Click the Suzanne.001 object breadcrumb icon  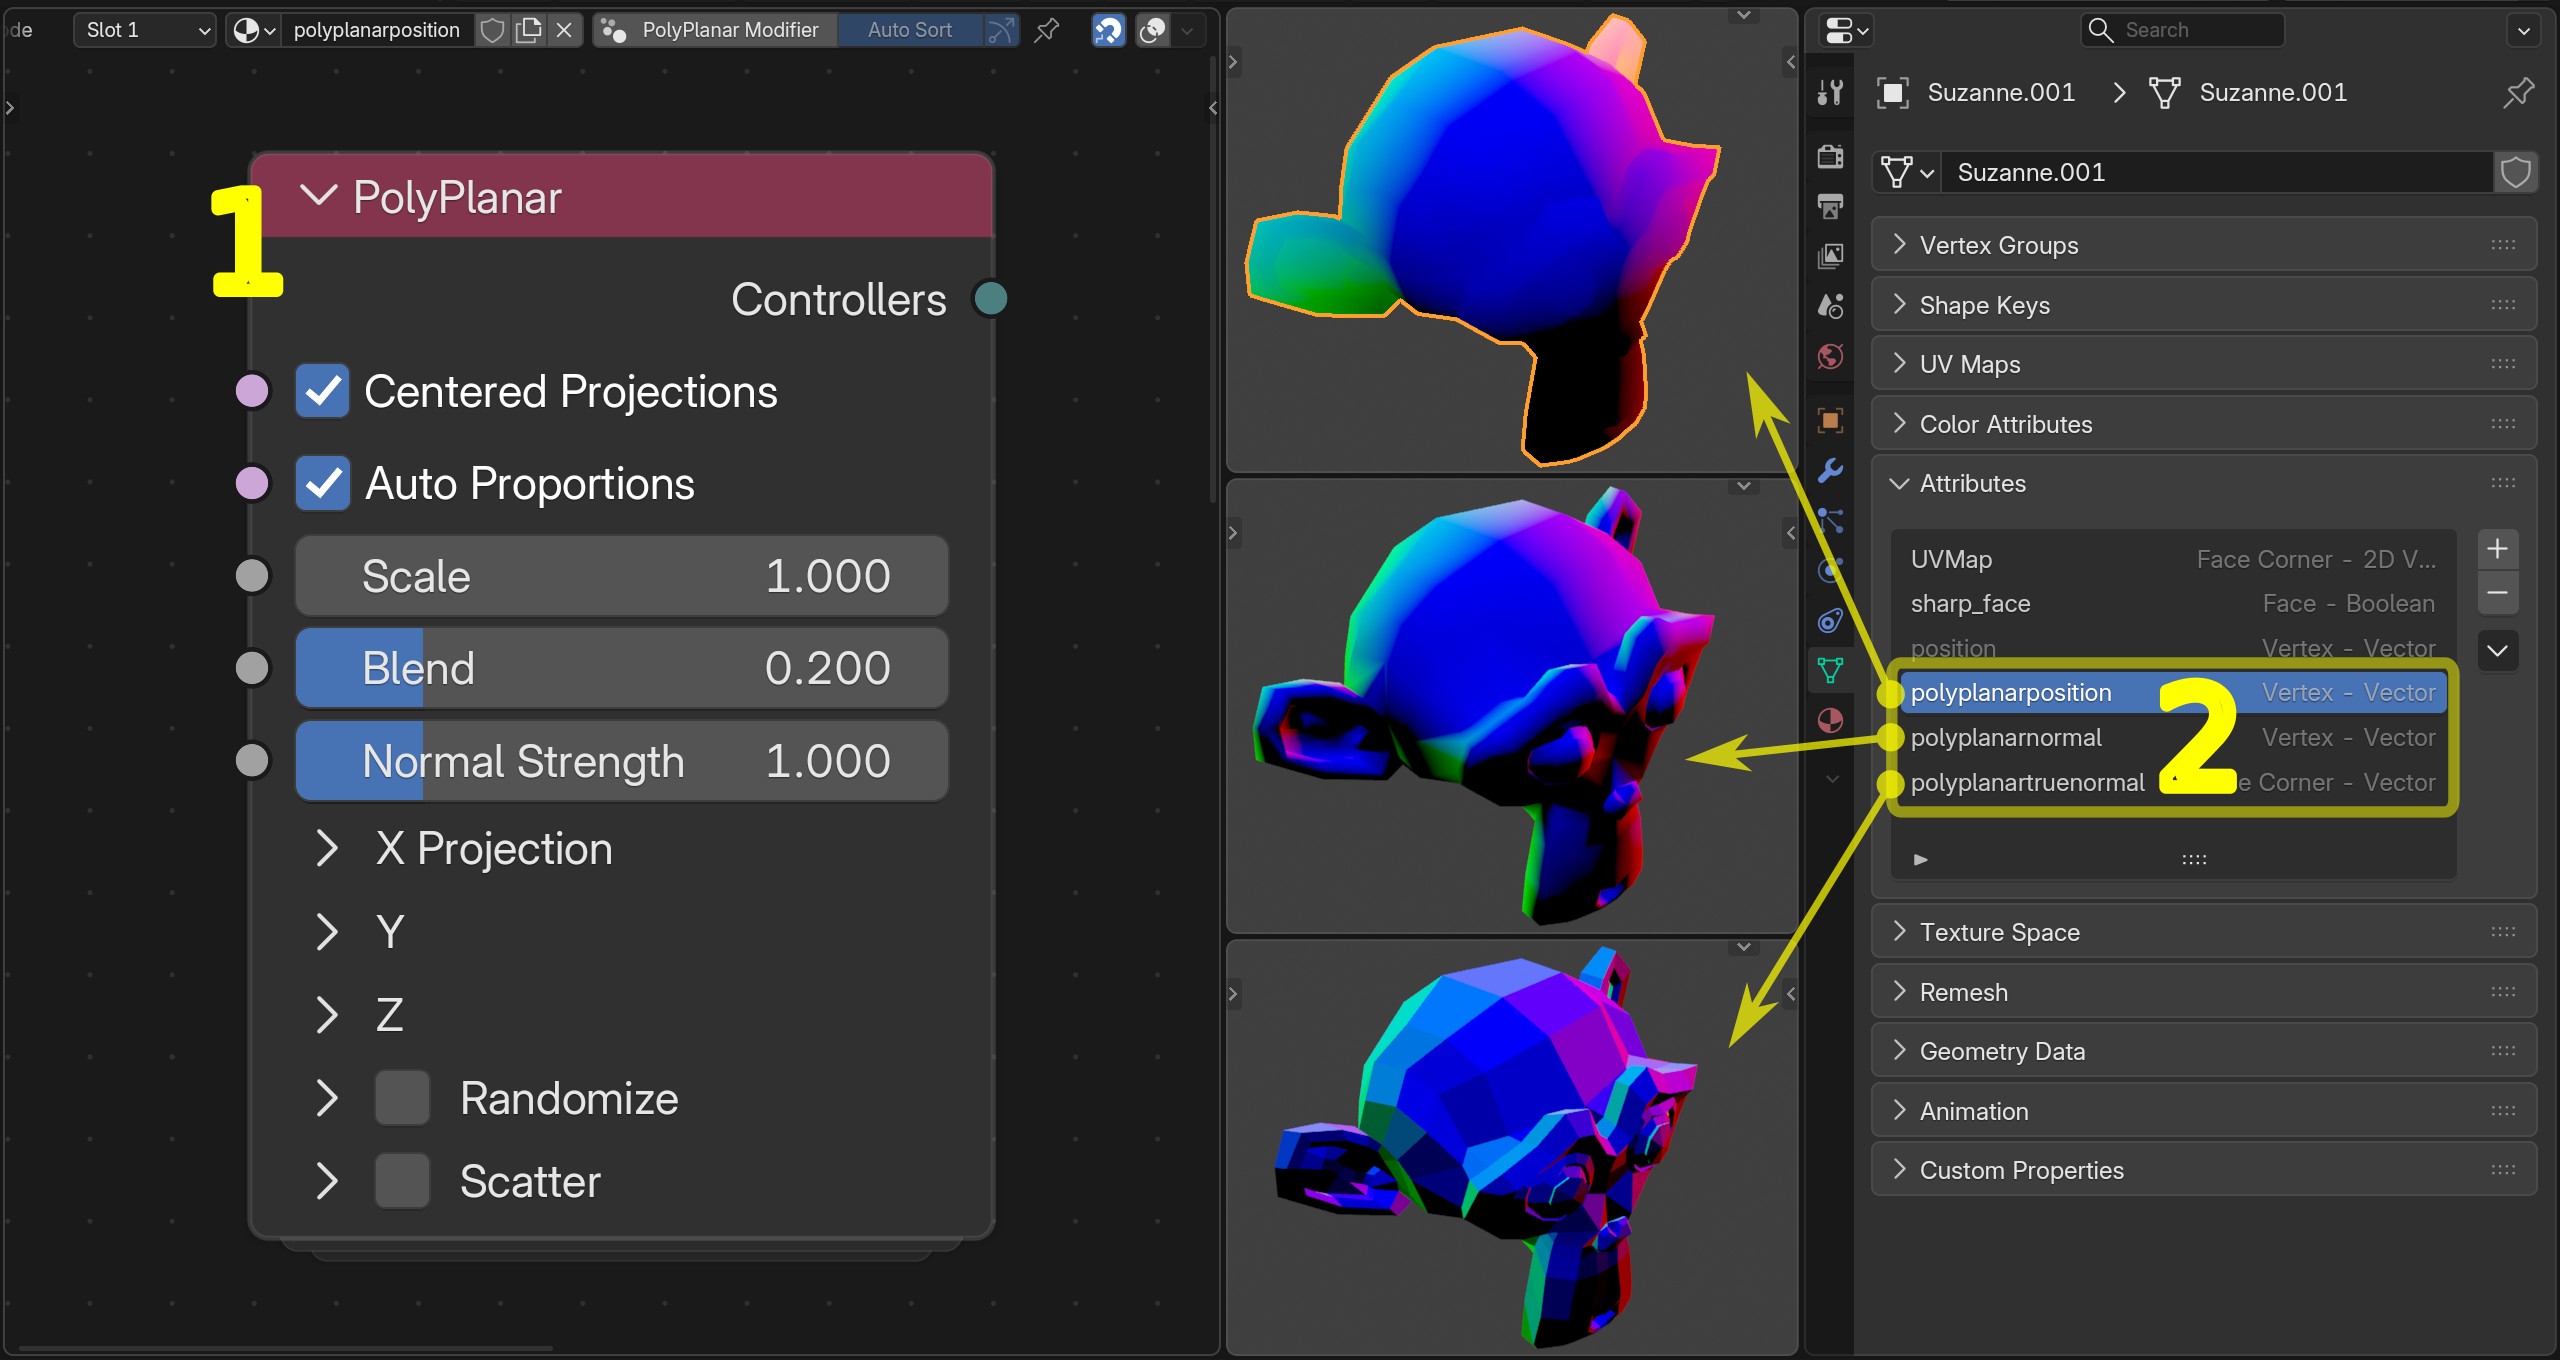1892,93
